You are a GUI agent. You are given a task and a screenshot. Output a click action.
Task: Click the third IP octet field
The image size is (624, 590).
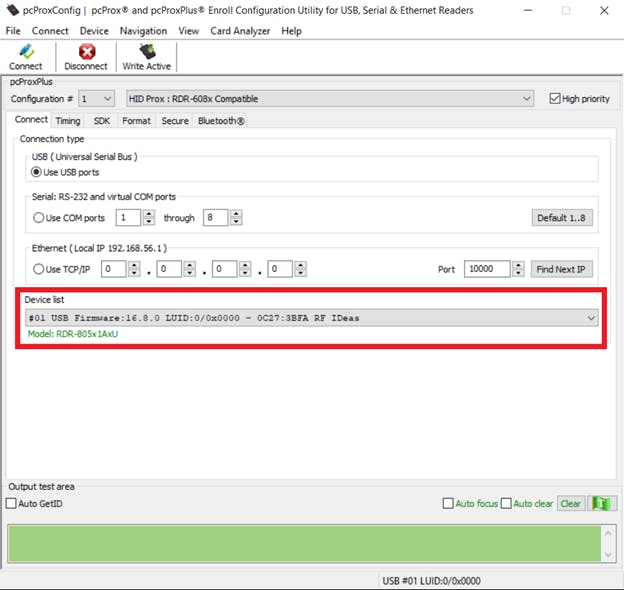(224, 269)
